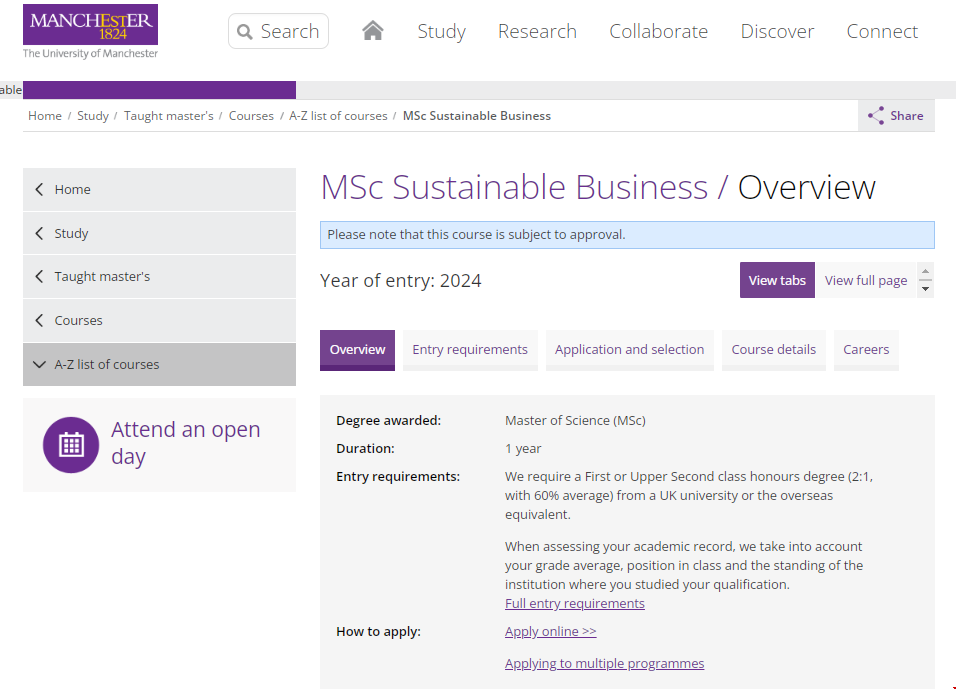Open the Course details tab
Image resolution: width=956 pixels, height=689 pixels.
(x=773, y=350)
